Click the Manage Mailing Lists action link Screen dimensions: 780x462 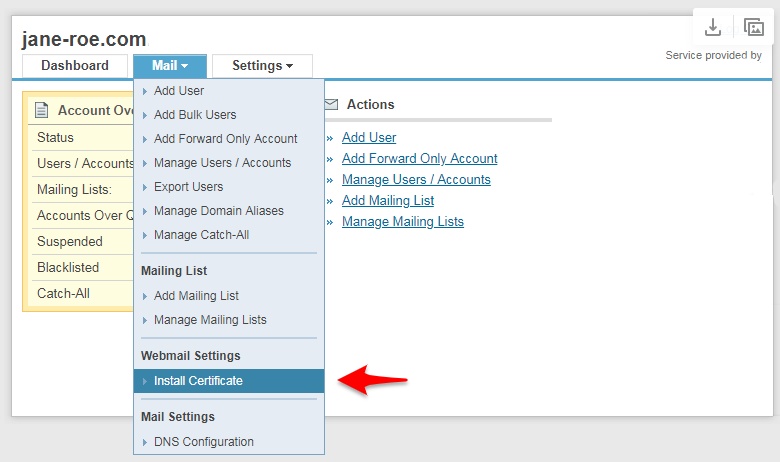(x=403, y=222)
